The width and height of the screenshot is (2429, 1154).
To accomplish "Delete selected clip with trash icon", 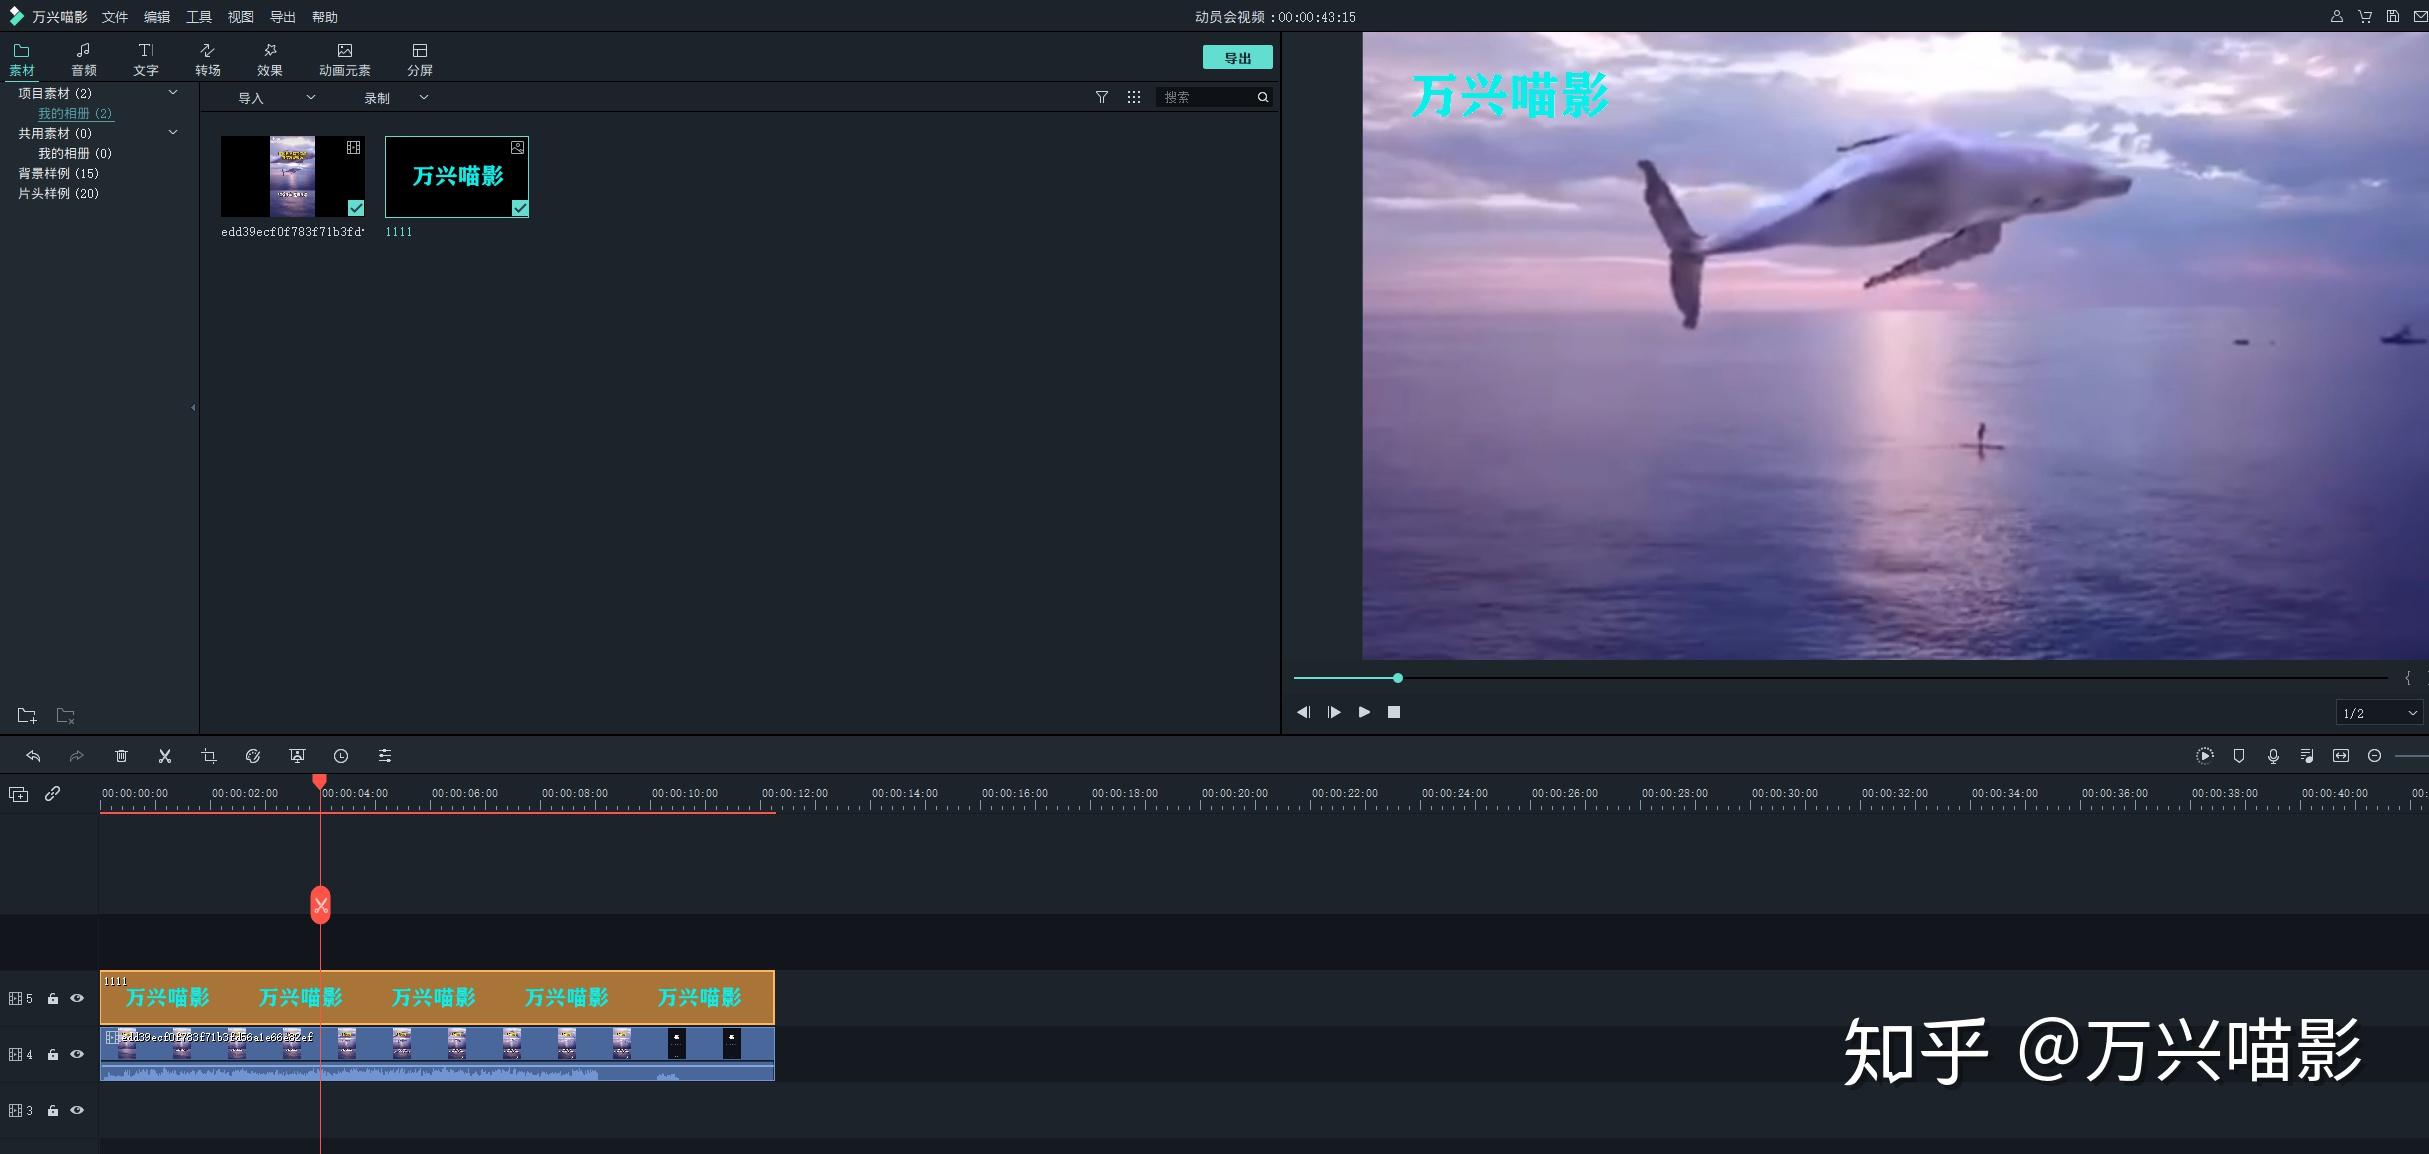I will pos(121,756).
